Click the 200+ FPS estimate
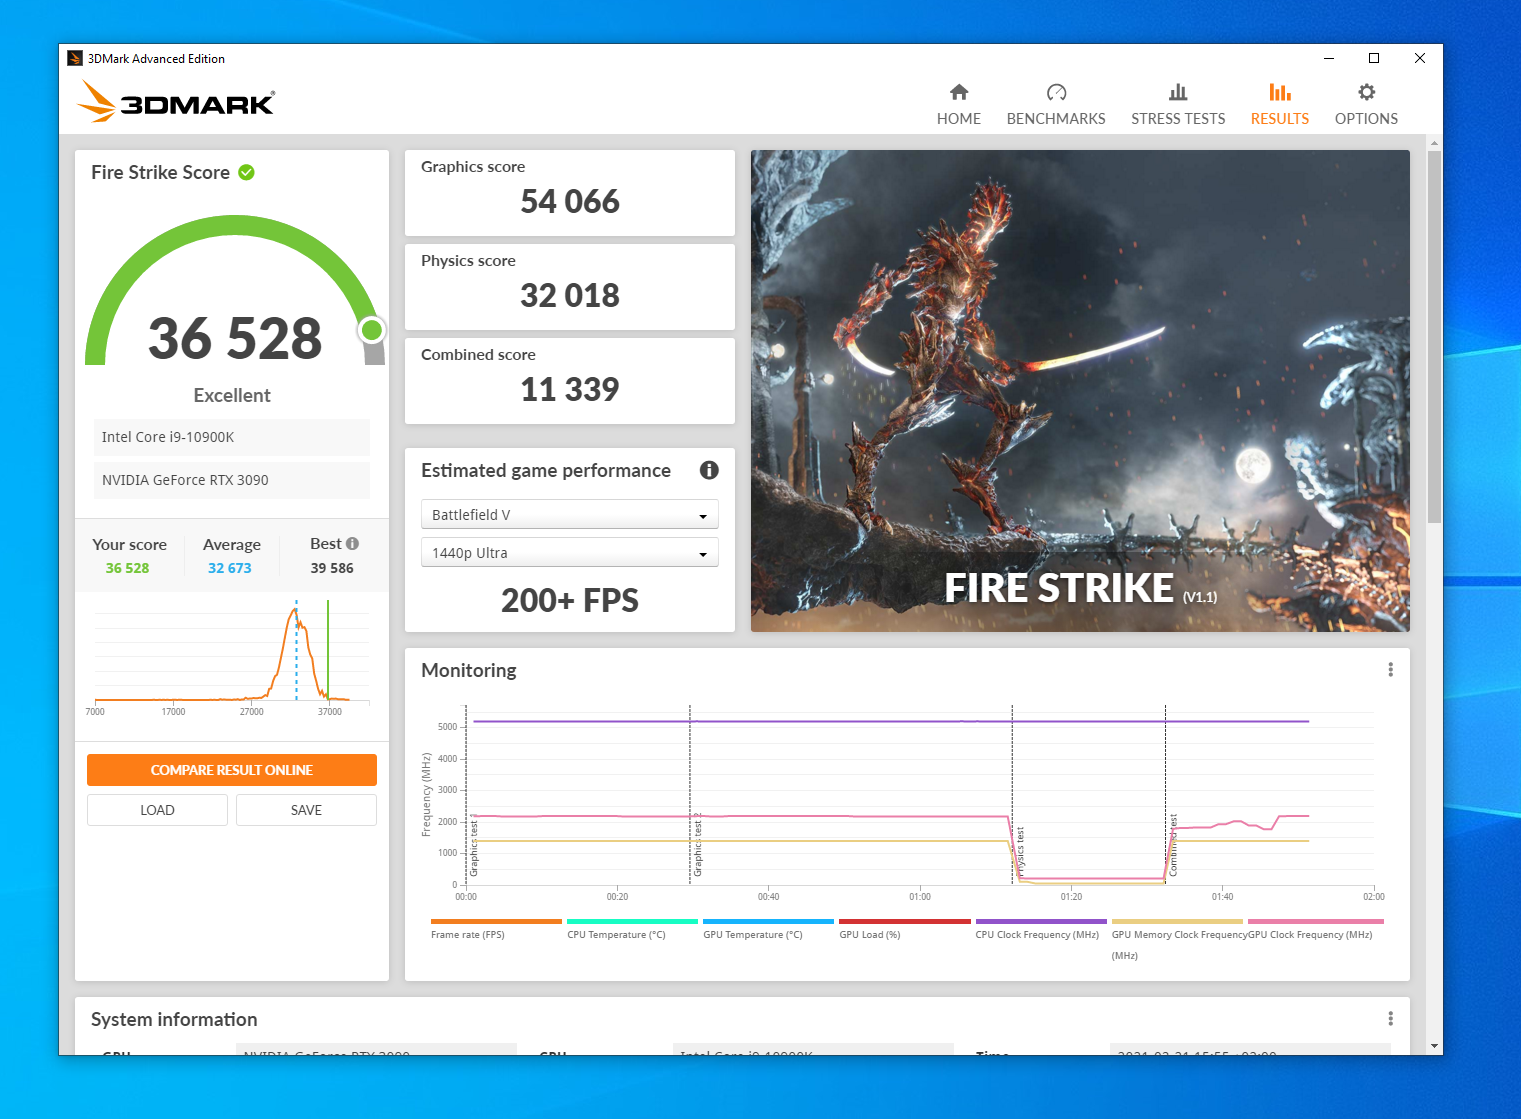This screenshot has width=1521, height=1119. click(570, 600)
